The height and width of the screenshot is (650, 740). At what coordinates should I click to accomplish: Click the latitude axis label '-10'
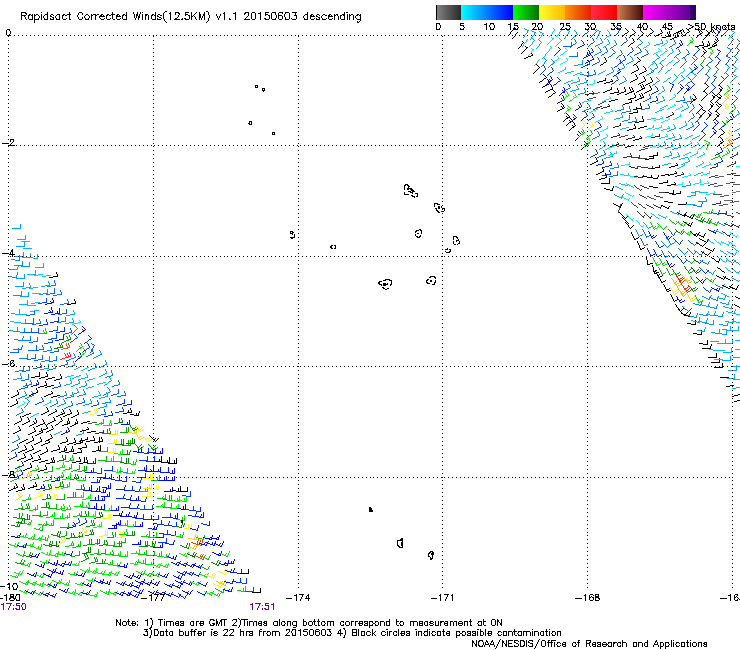(9, 586)
